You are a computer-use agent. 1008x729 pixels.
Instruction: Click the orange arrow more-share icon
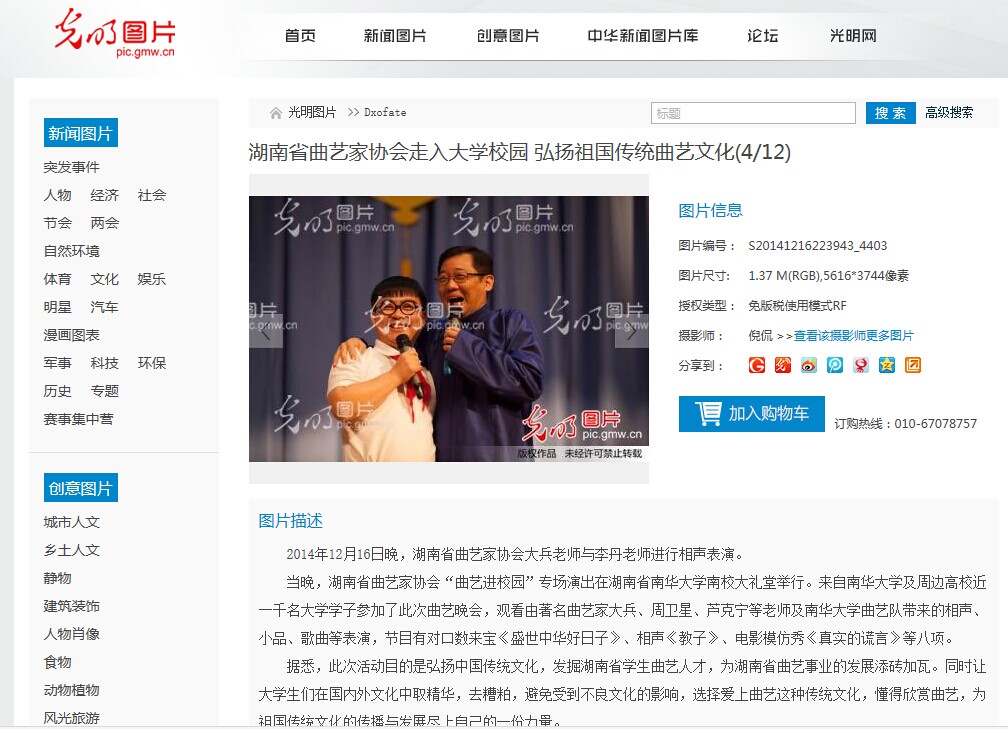913,365
